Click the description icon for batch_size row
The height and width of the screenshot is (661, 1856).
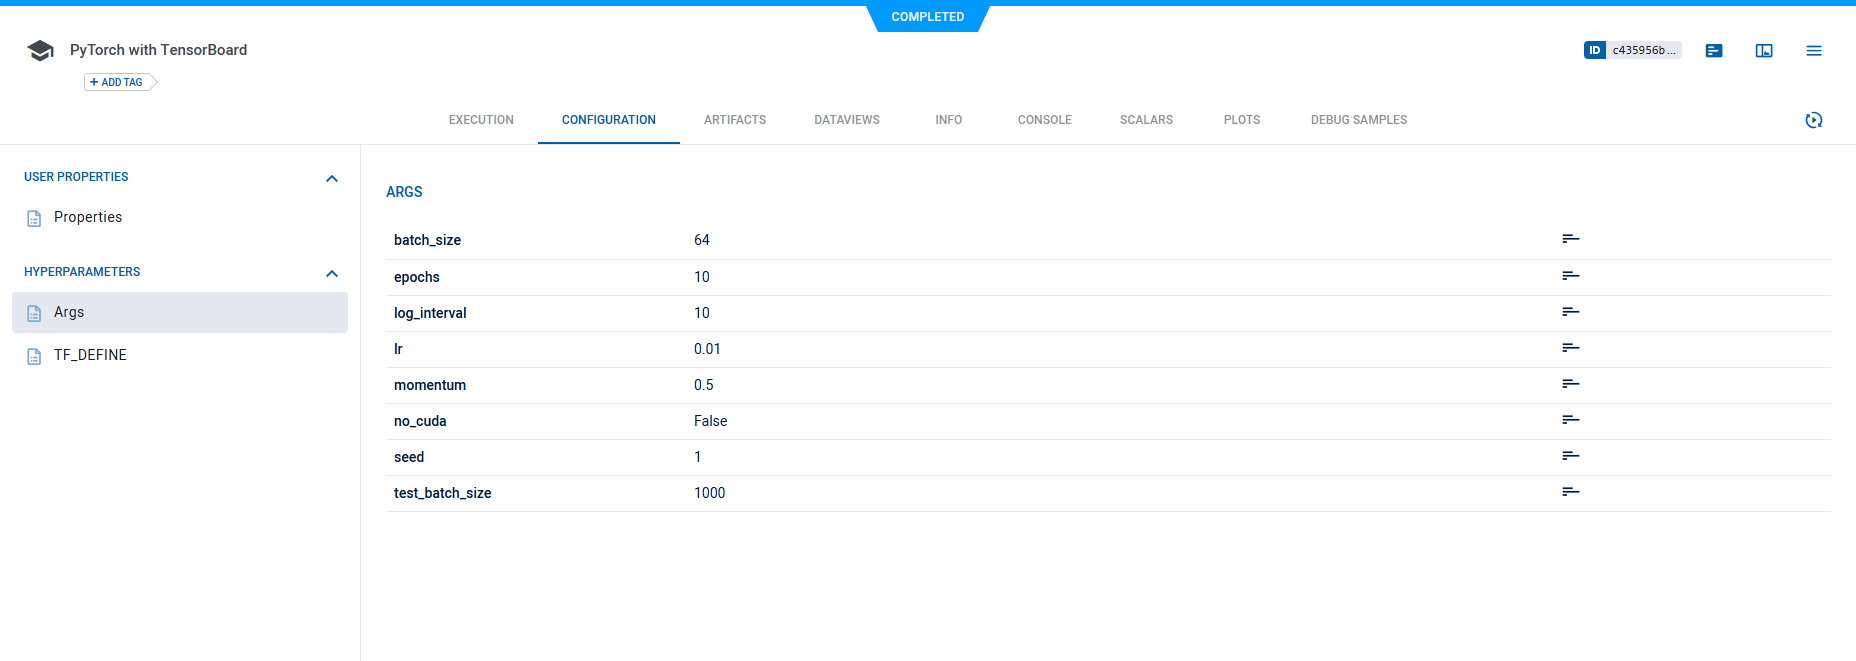coord(1570,239)
